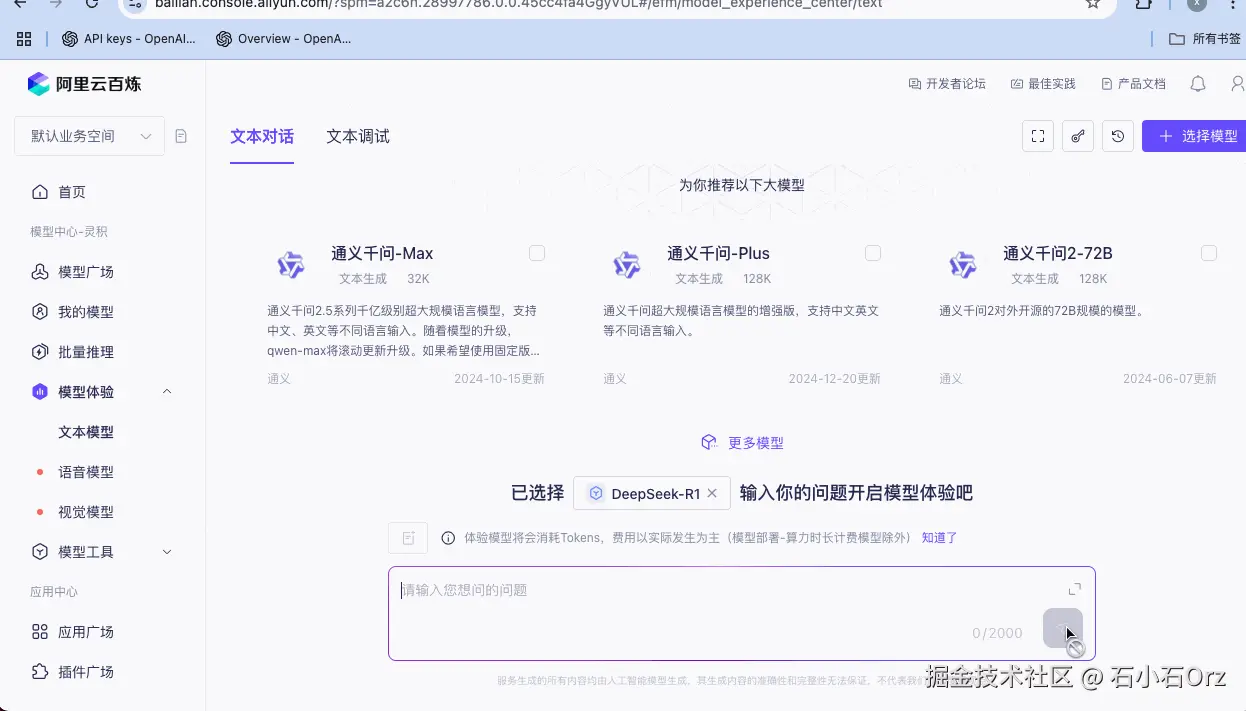Open 应用广场 in sidebar
1246x711 pixels.
coord(86,632)
